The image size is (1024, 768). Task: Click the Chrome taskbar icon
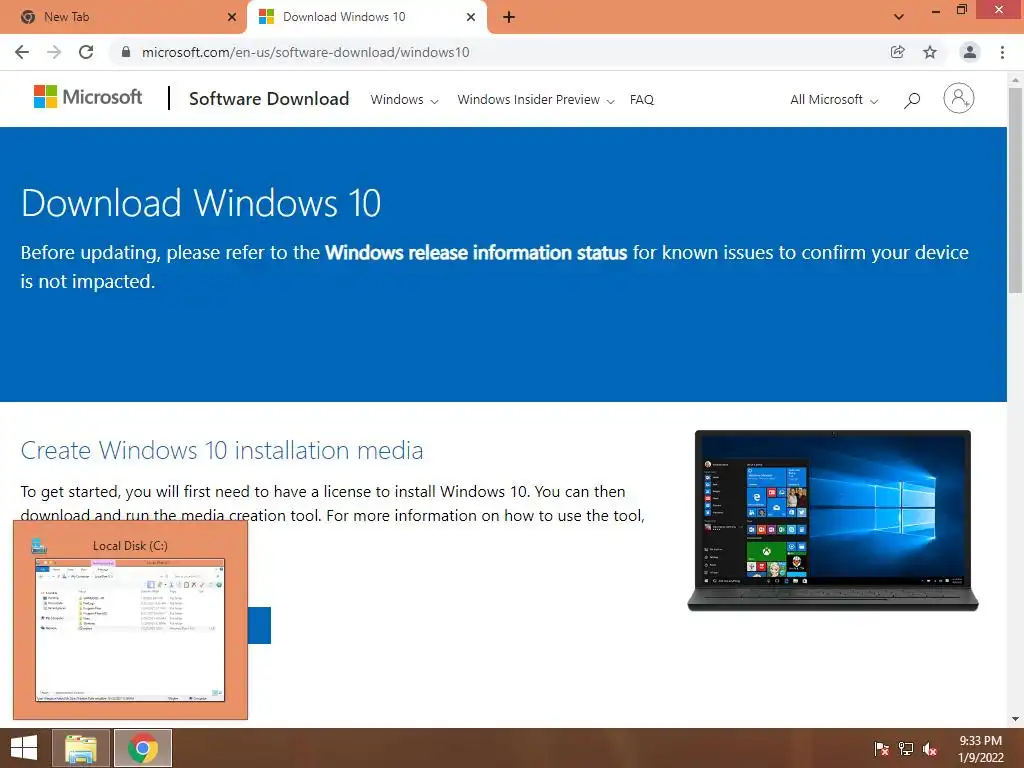point(143,748)
